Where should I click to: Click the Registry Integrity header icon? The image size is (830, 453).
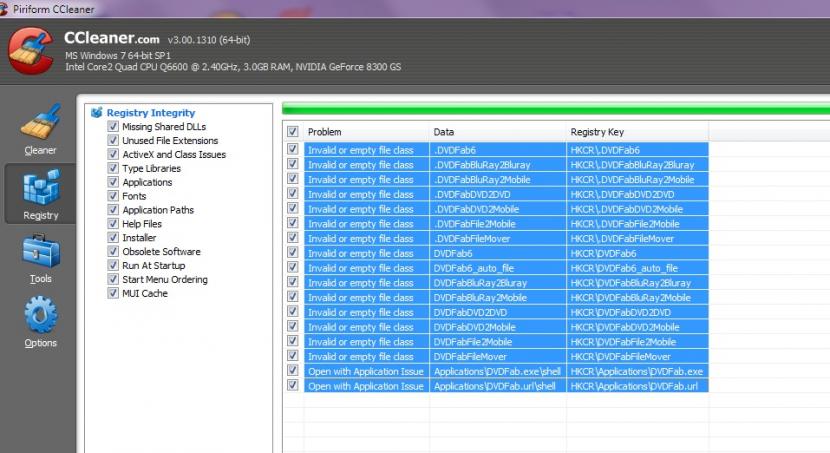pos(96,112)
